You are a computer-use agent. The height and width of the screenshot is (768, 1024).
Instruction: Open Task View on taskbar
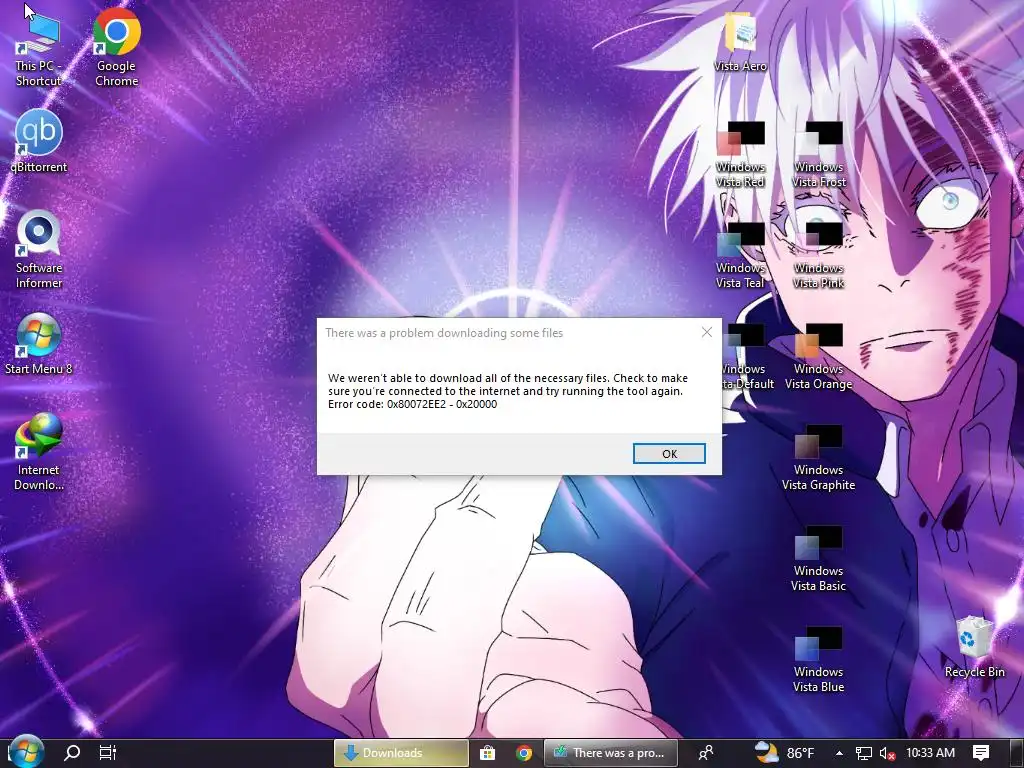pyautogui.click(x=108, y=753)
